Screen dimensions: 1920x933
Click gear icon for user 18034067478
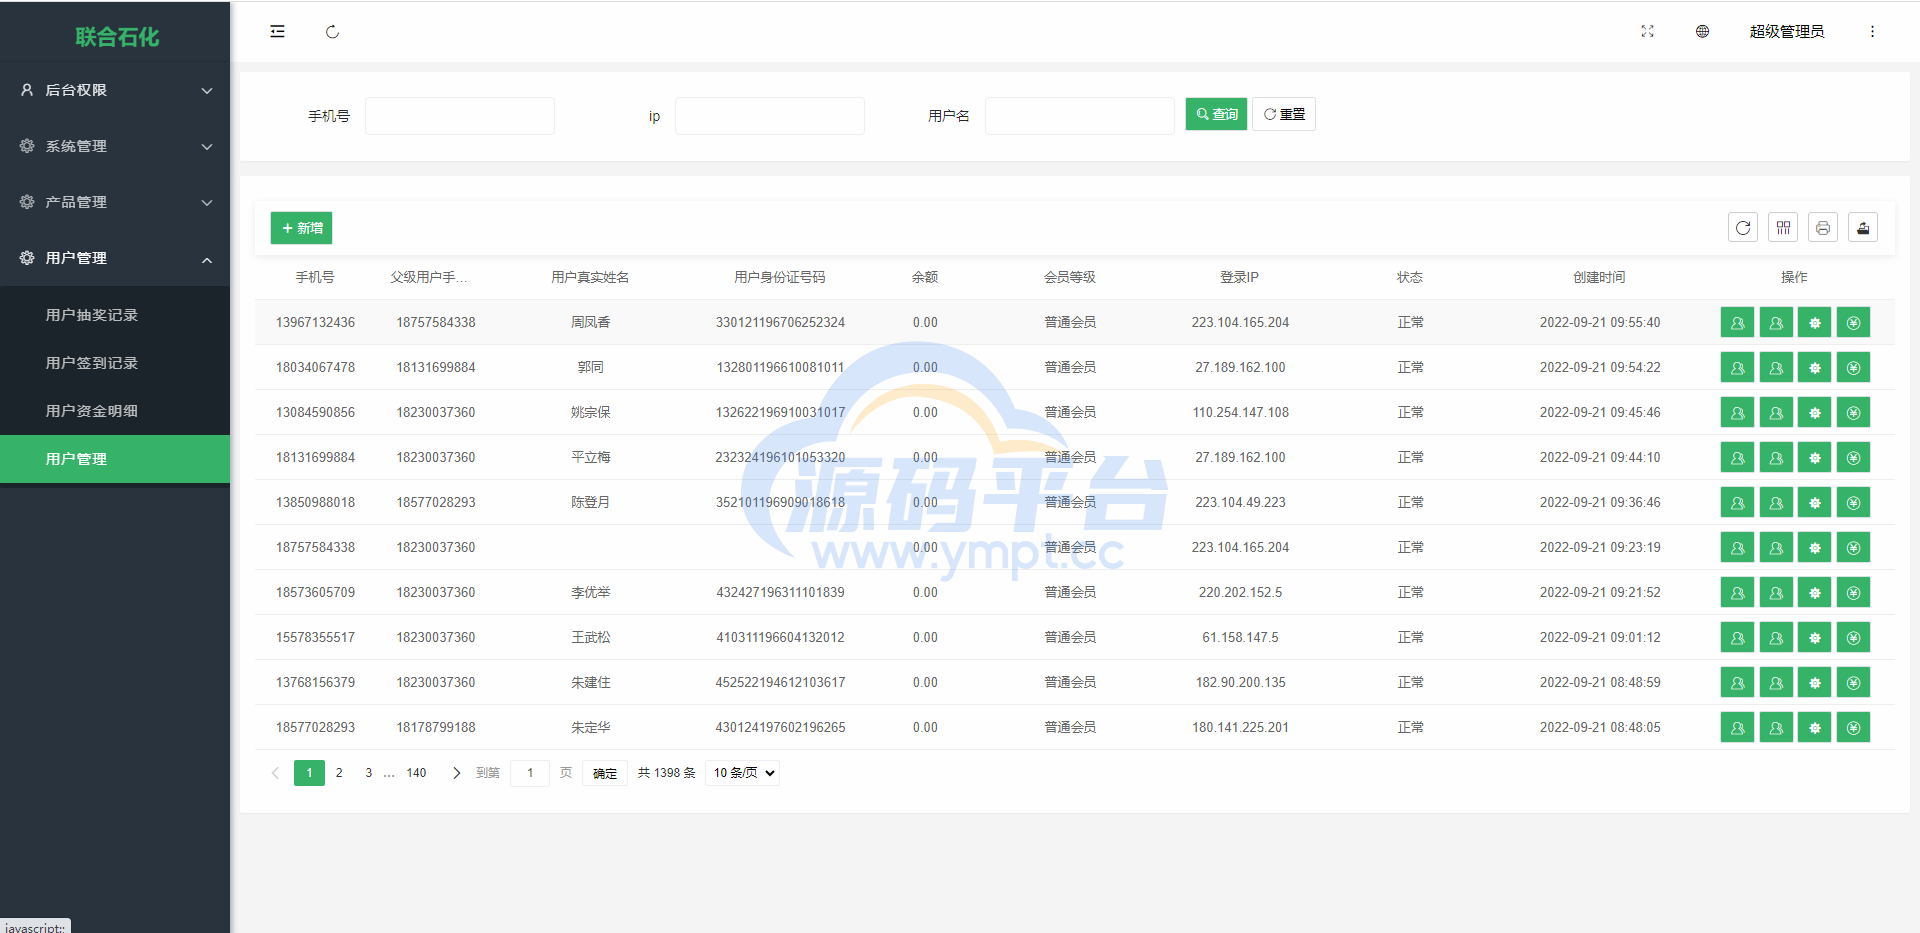click(1815, 368)
